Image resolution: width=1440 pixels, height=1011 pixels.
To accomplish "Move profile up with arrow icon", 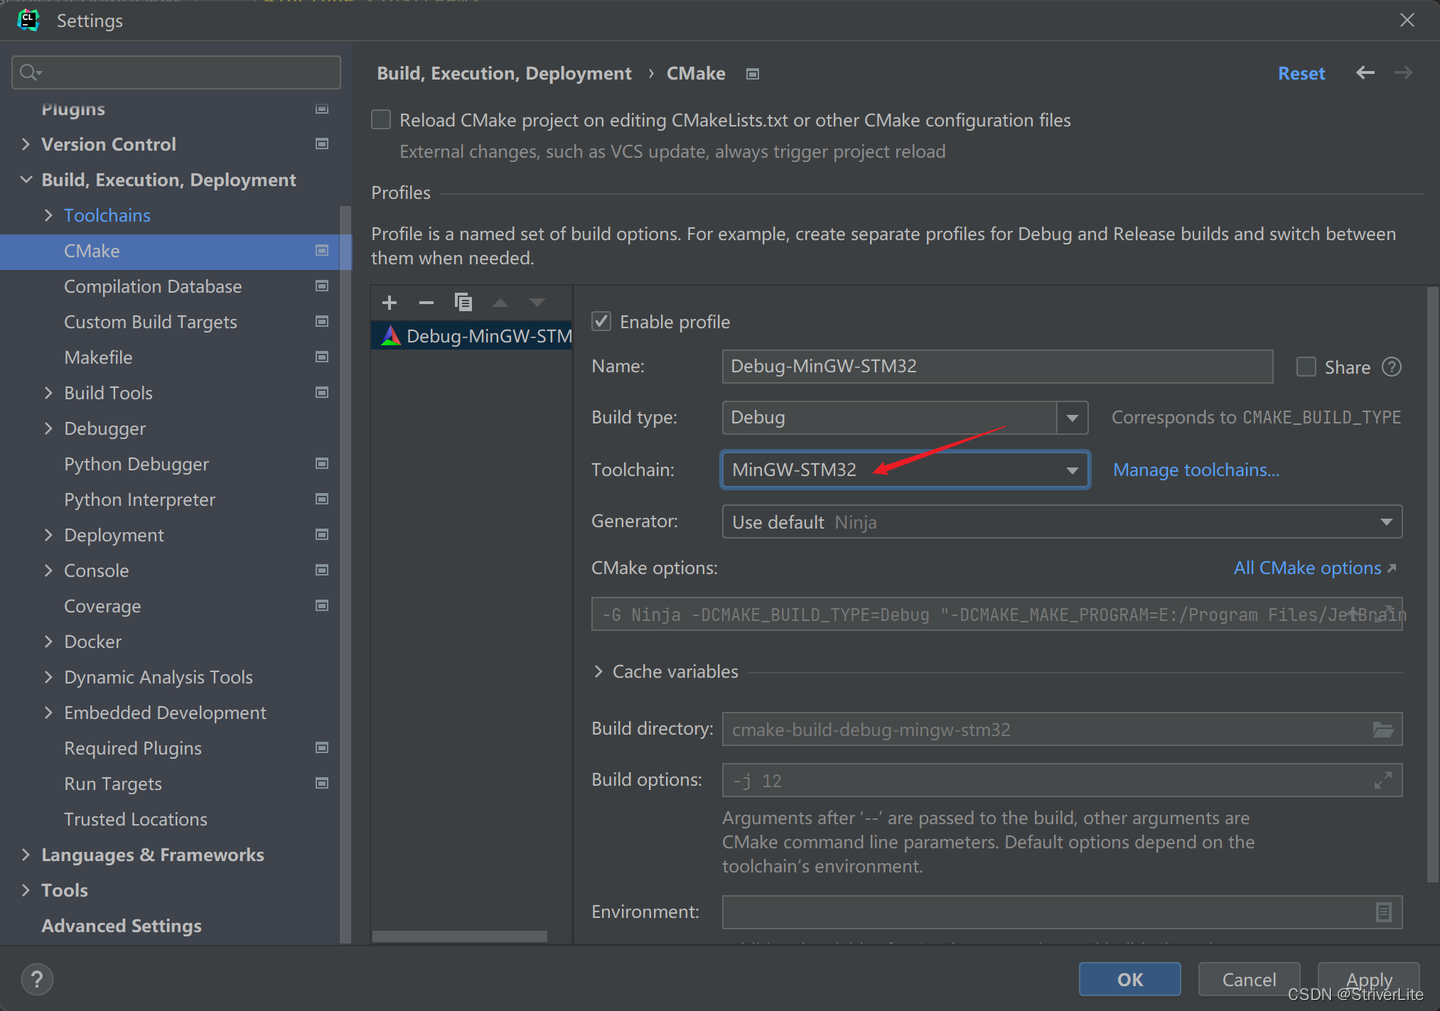I will (x=500, y=302).
